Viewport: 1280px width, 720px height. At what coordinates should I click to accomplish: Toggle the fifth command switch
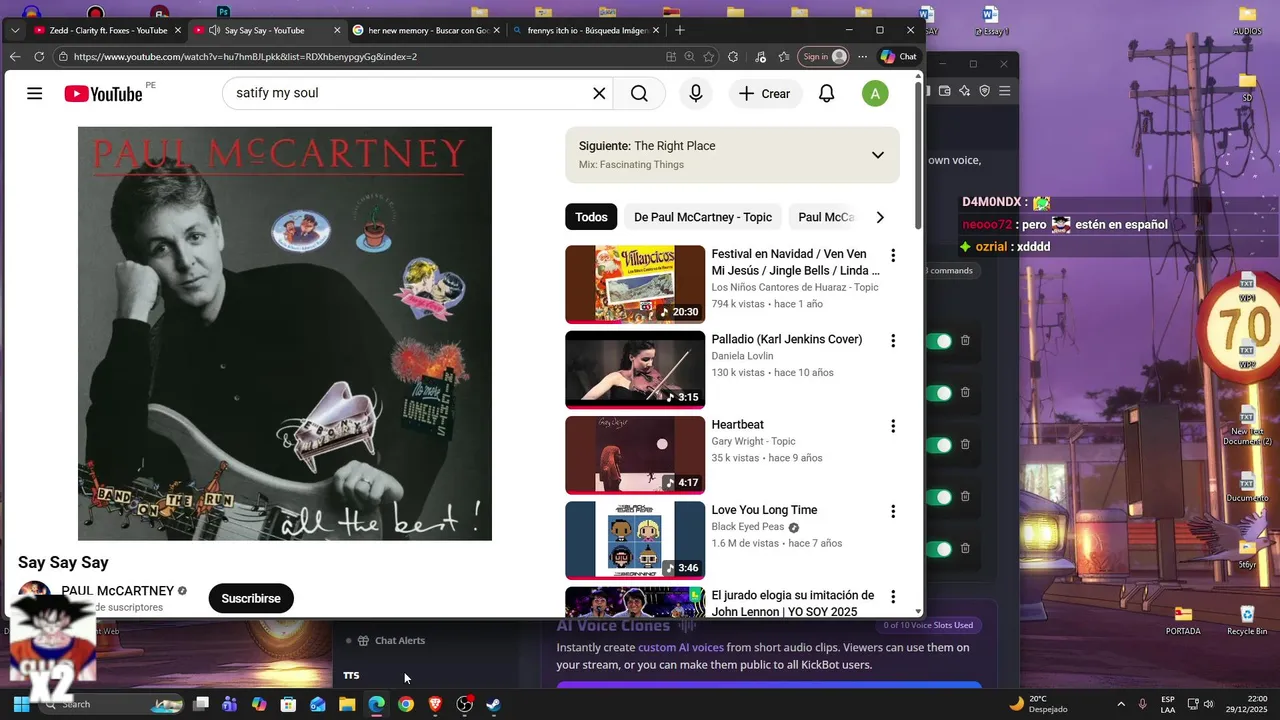939,549
